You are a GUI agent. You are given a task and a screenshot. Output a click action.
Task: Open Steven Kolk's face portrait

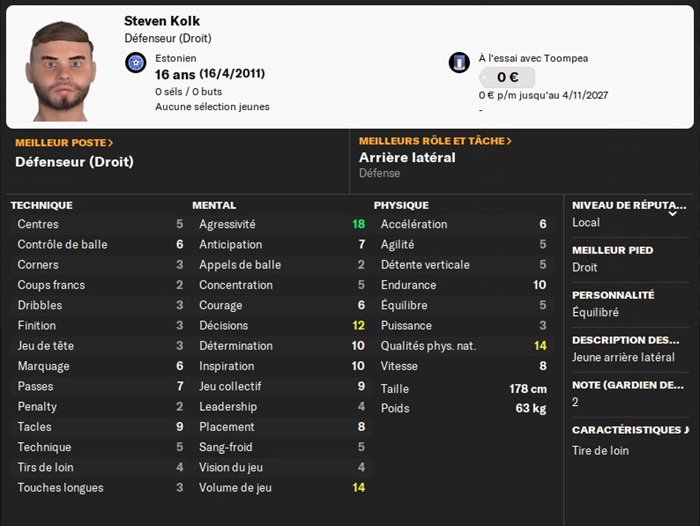(60, 68)
